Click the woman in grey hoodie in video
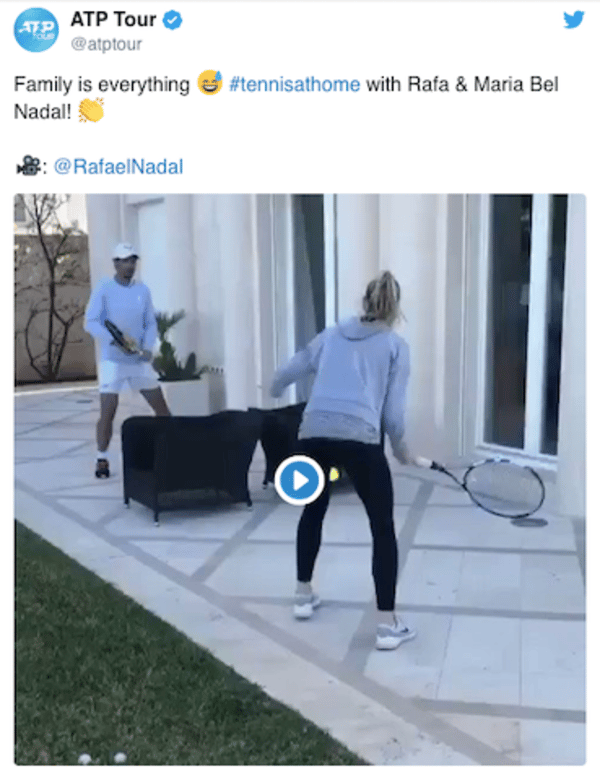 click(349, 458)
